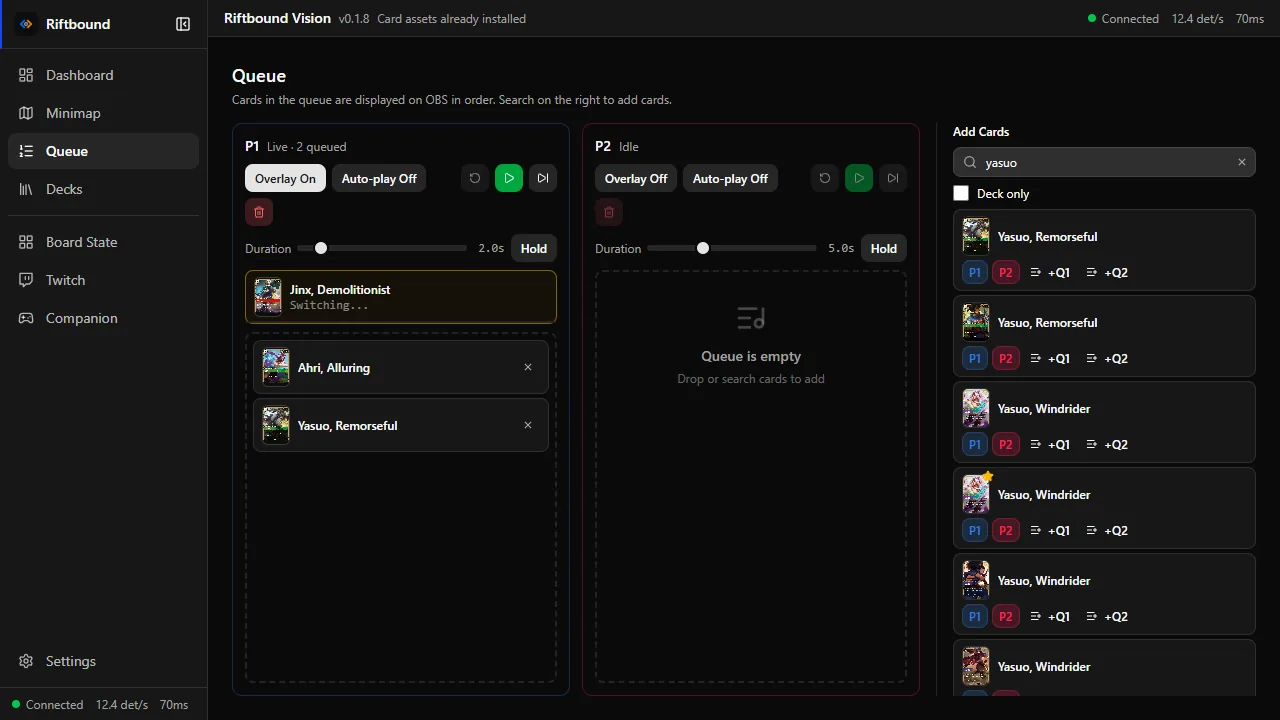Viewport: 1280px width, 720px height.
Task: Skip to next card in P1 queue
Action: click(543, 178)
